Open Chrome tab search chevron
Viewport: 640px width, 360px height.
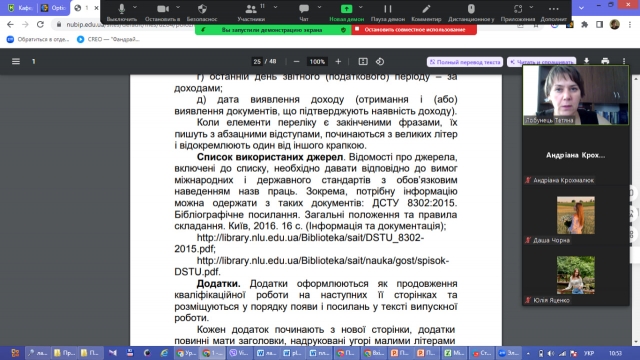(x=581, y=8)
